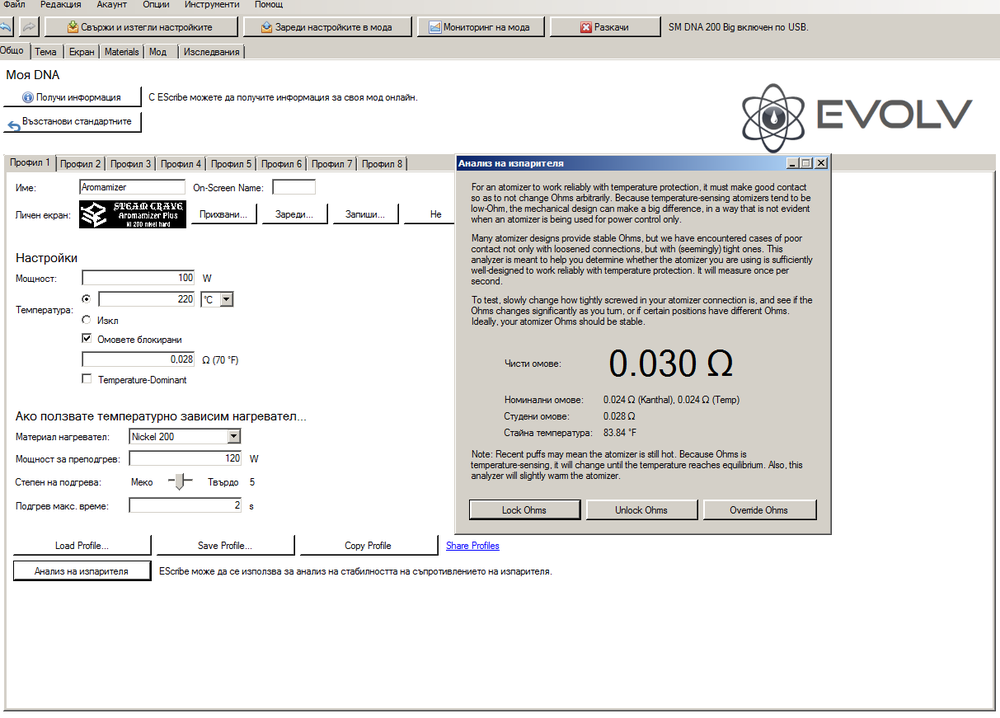Click the Име profile name field
The image size is (1000, 718).
click(133, 187)
